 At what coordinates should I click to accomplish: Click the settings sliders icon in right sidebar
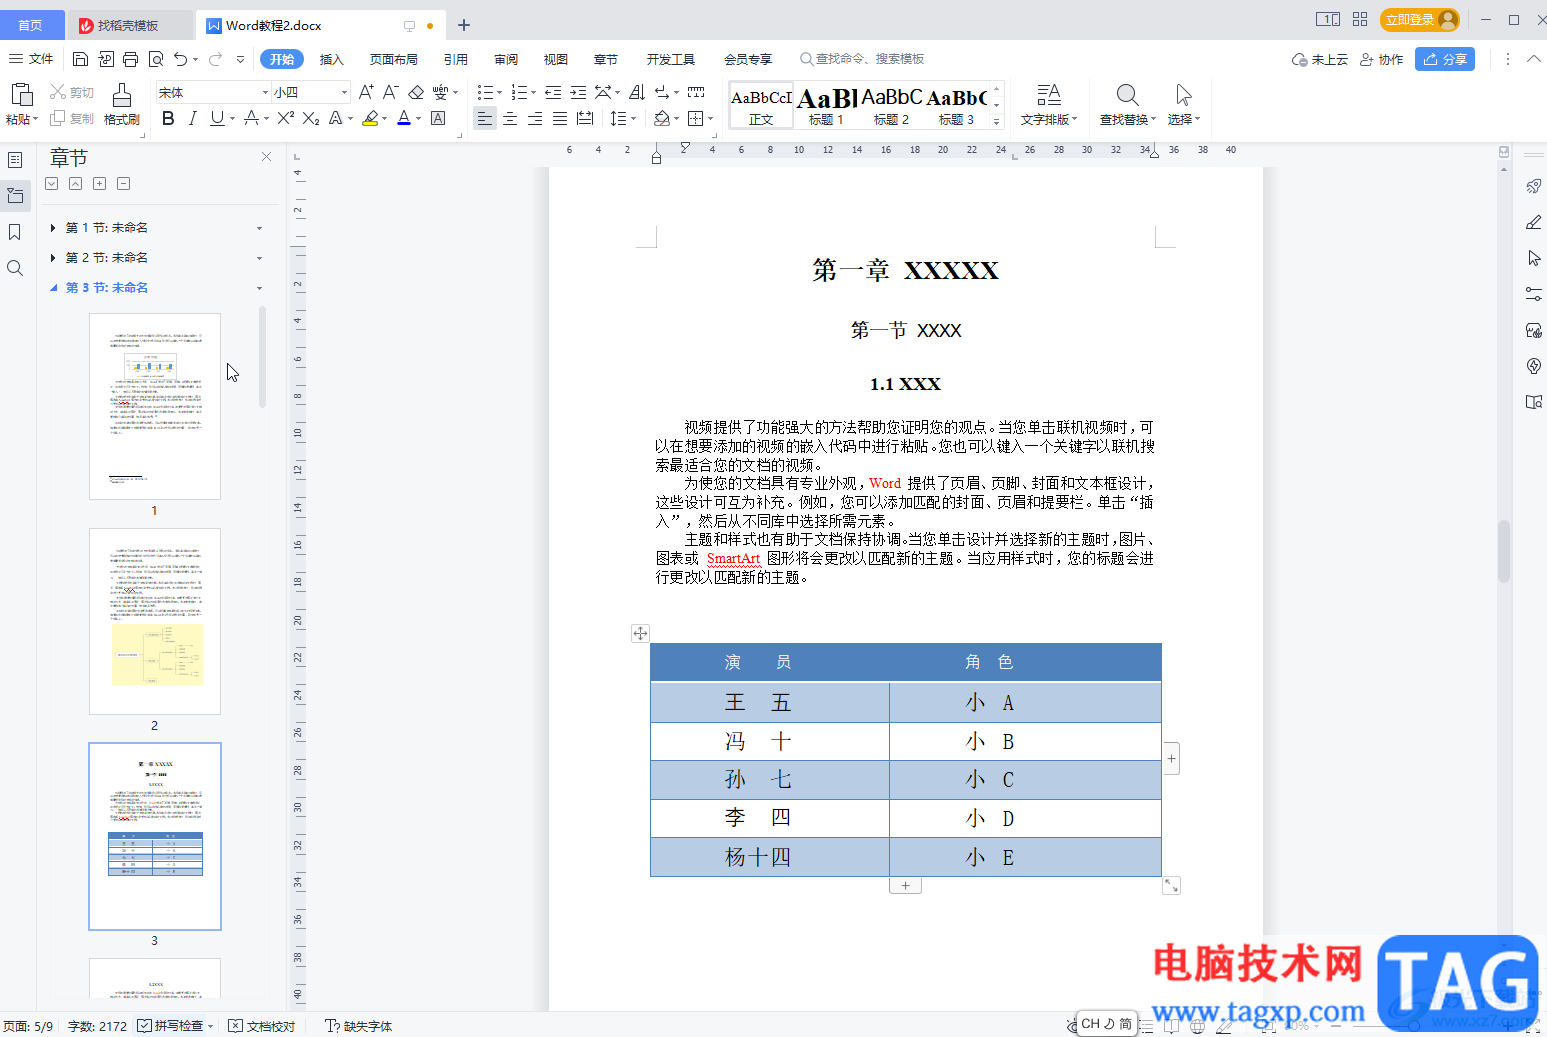(1534, 294)
